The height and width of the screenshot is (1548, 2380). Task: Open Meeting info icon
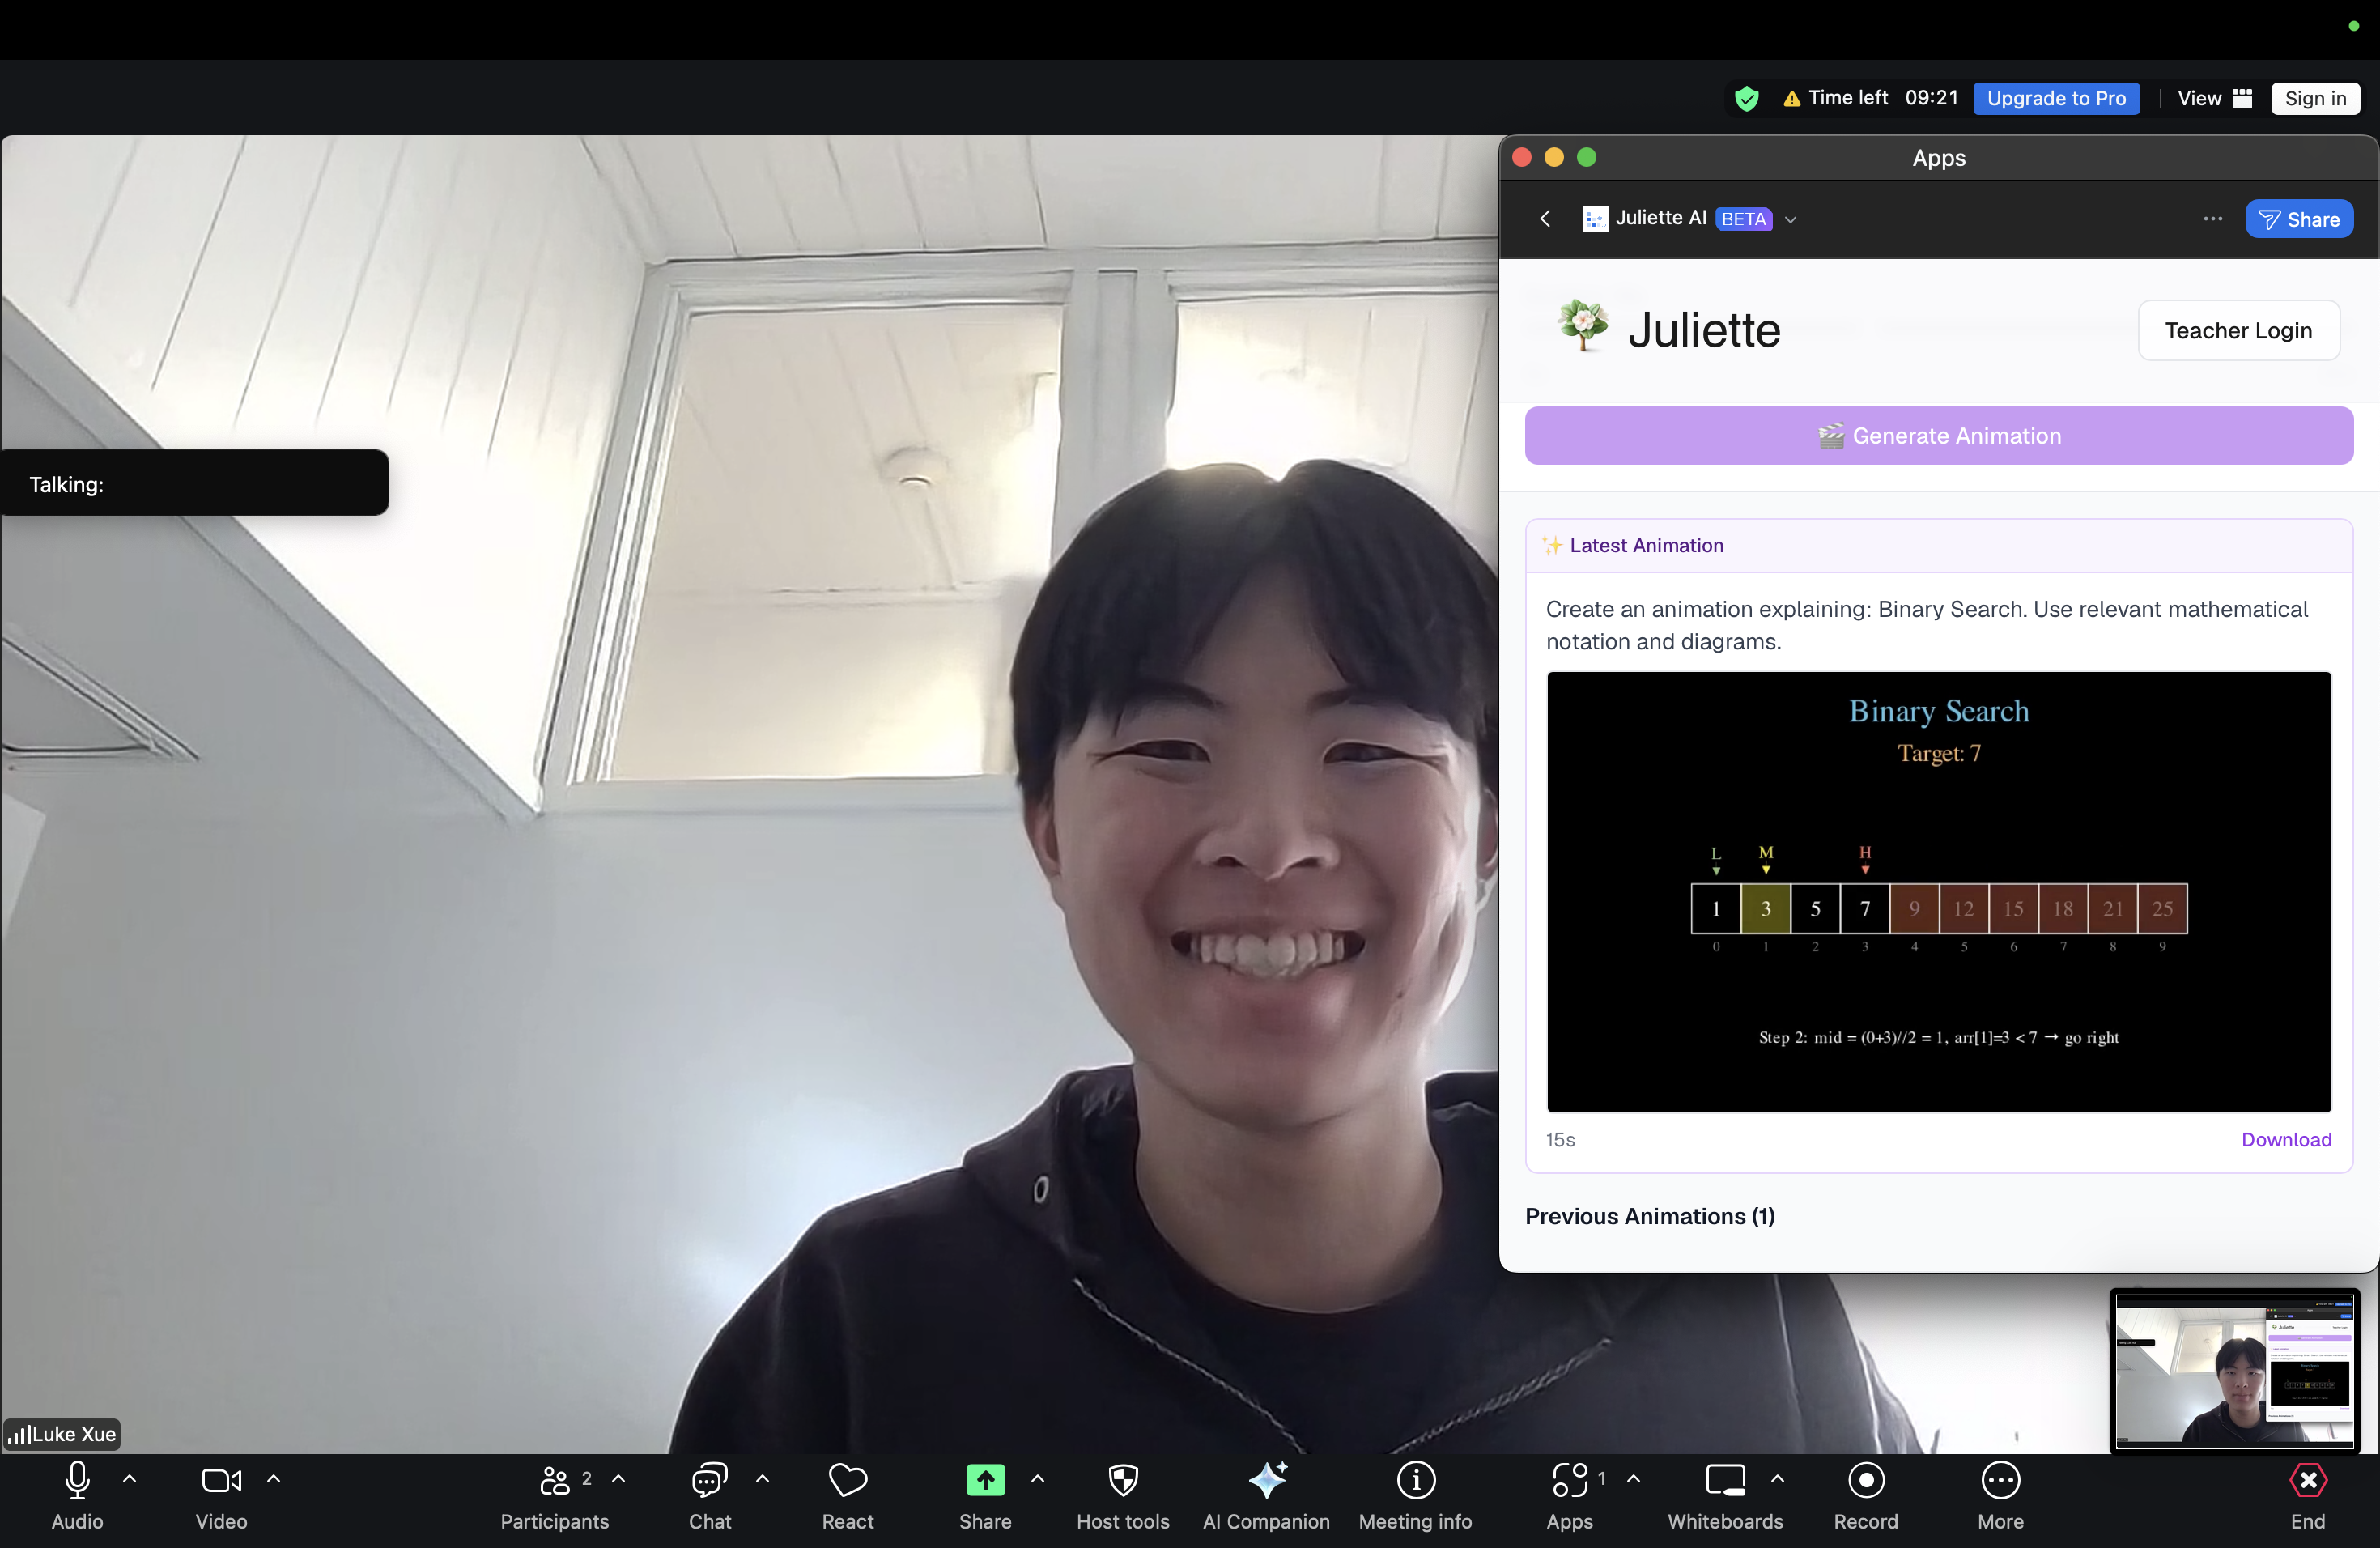[x=1415, y=1481]
